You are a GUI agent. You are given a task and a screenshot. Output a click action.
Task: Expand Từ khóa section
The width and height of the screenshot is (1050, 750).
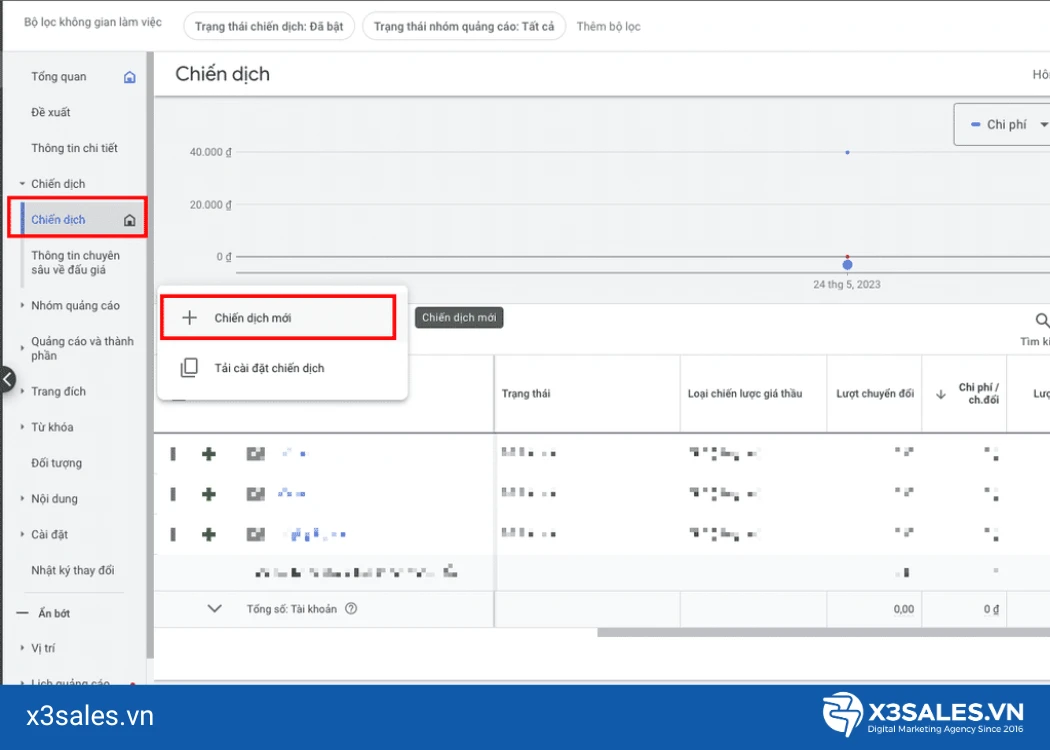click(22, 427)
